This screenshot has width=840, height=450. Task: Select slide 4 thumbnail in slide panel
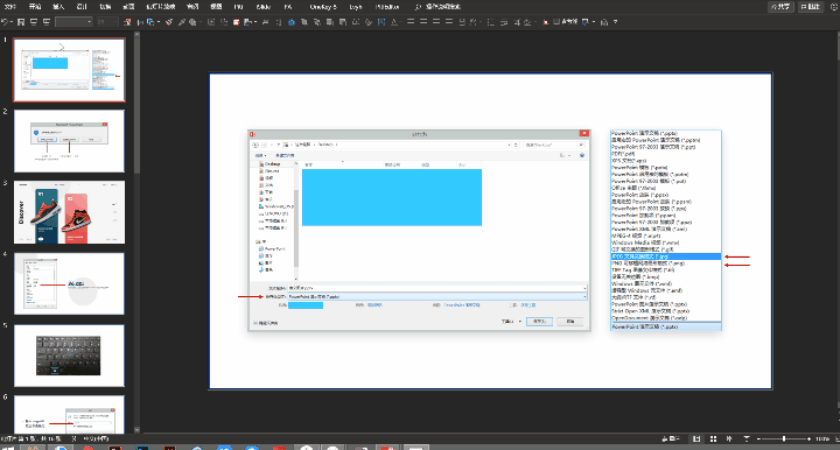[x=68, y=284]
